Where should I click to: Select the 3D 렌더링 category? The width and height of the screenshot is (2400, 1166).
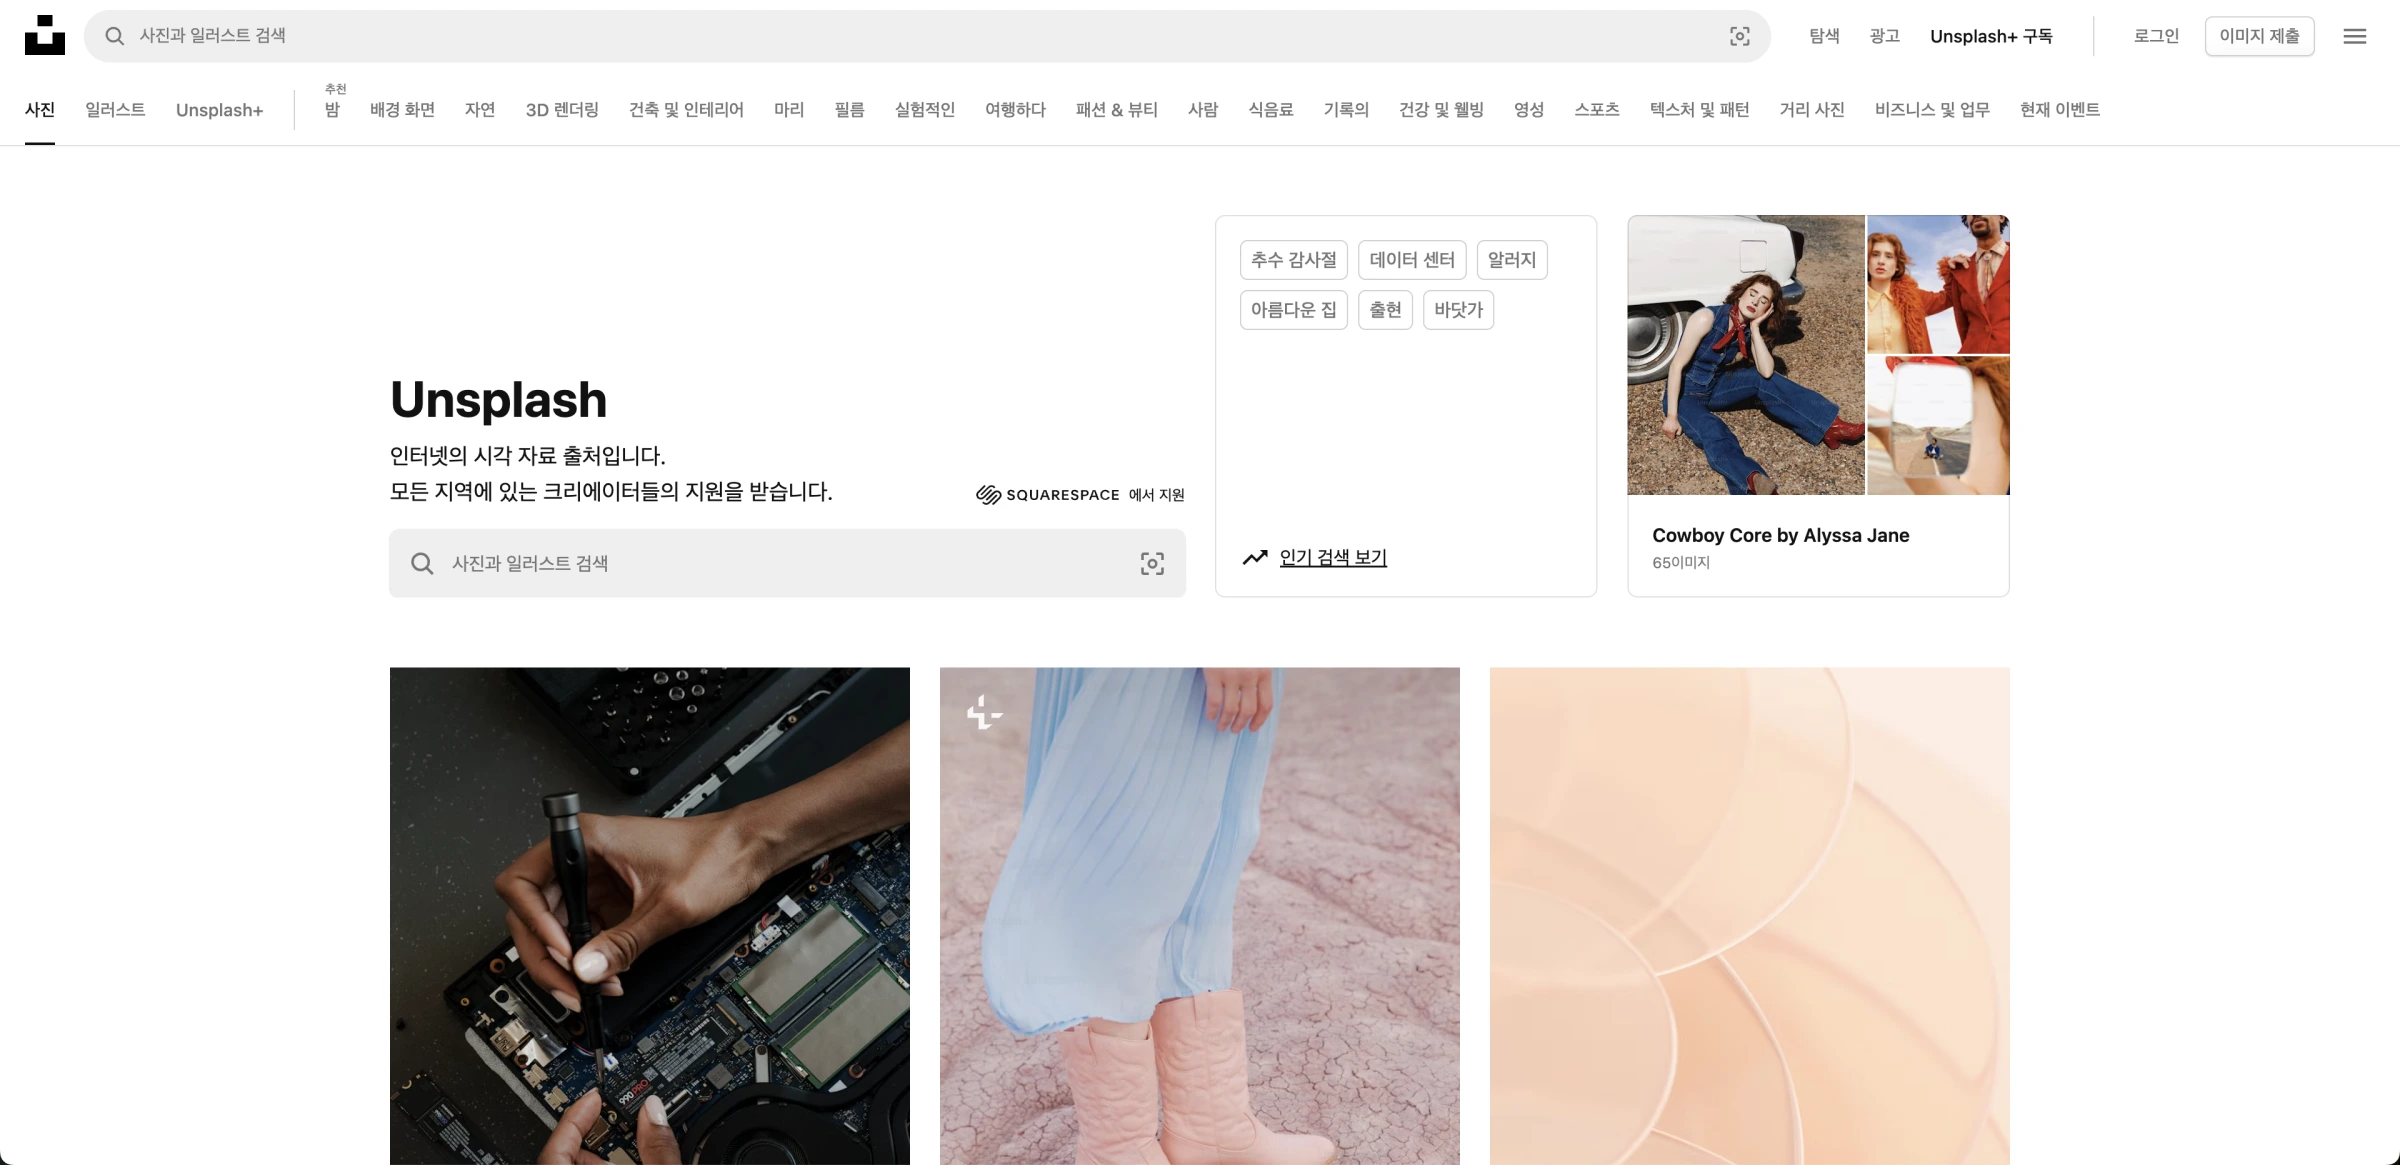(562, 110)
